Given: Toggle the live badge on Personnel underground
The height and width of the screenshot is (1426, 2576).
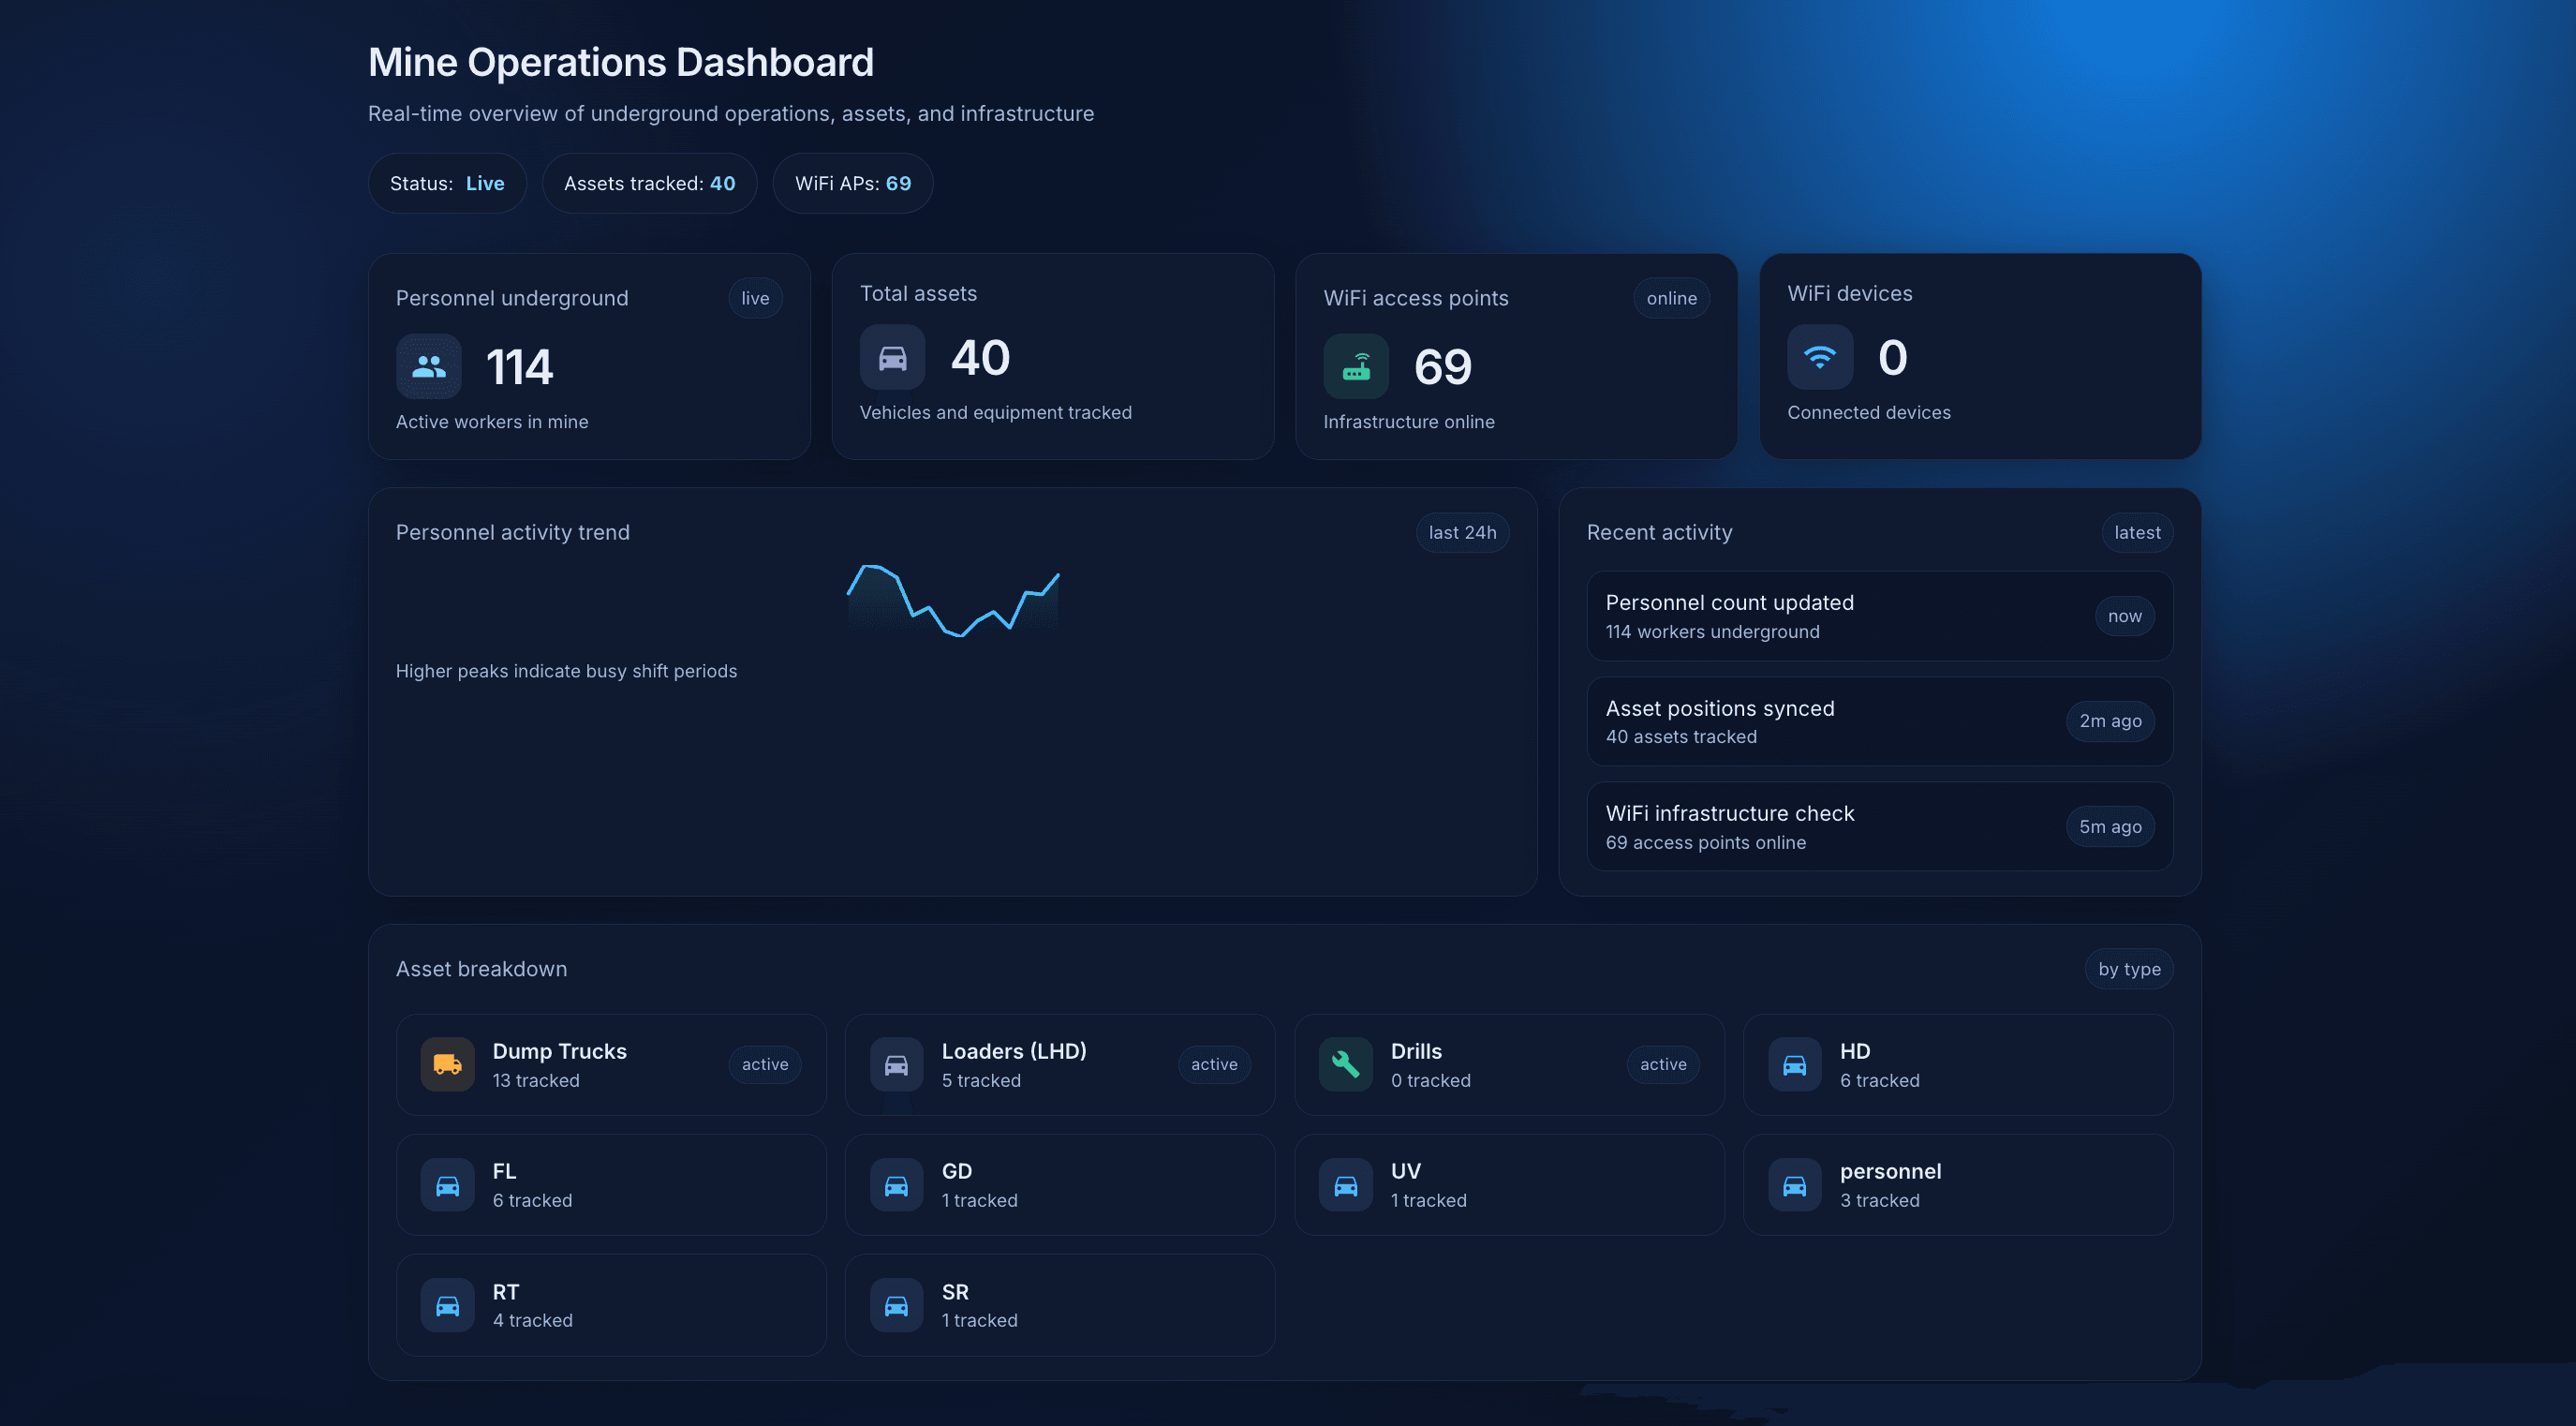Looking at the screenshot, I should coord(755,297).
